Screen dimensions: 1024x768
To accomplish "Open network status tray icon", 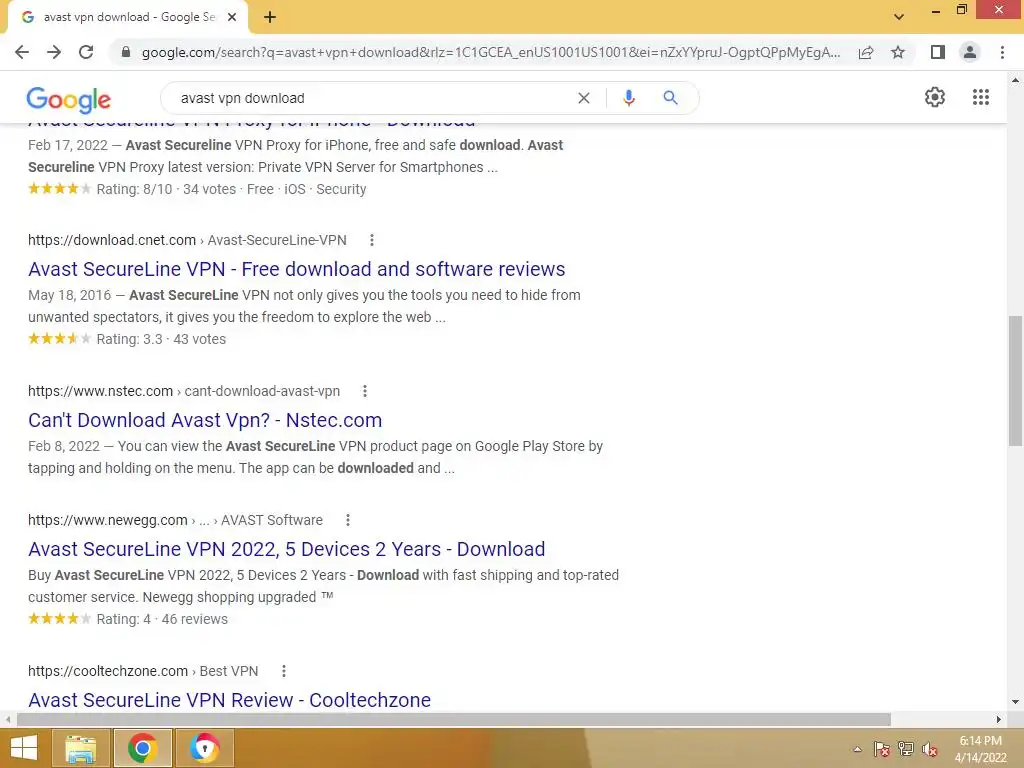I will tap(906, 750).
